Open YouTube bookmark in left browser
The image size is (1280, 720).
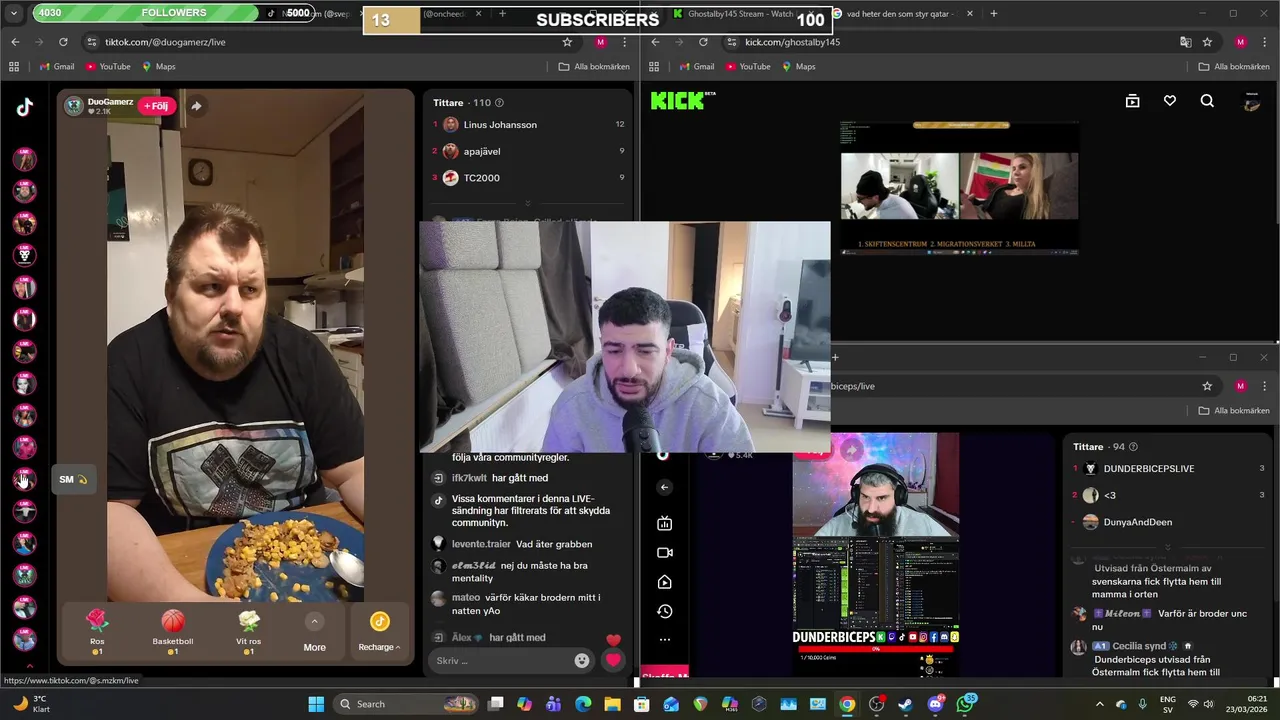pos(108,67)
